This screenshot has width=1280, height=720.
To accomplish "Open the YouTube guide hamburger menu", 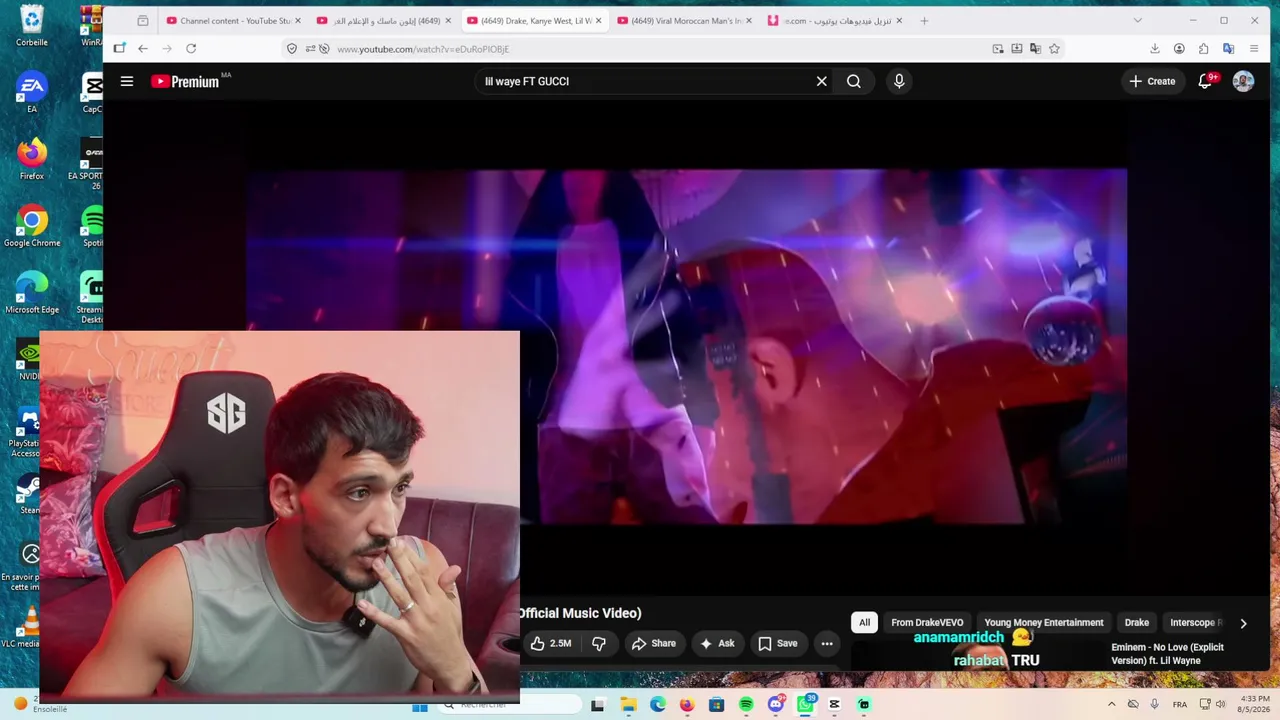I will point(127,81).
